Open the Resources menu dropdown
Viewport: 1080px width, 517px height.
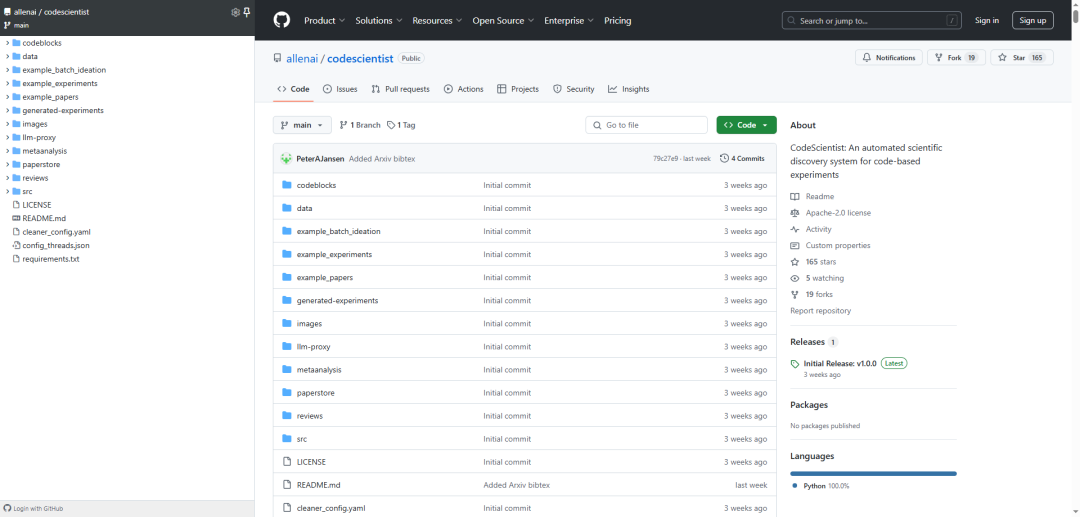tap(437, 21)
